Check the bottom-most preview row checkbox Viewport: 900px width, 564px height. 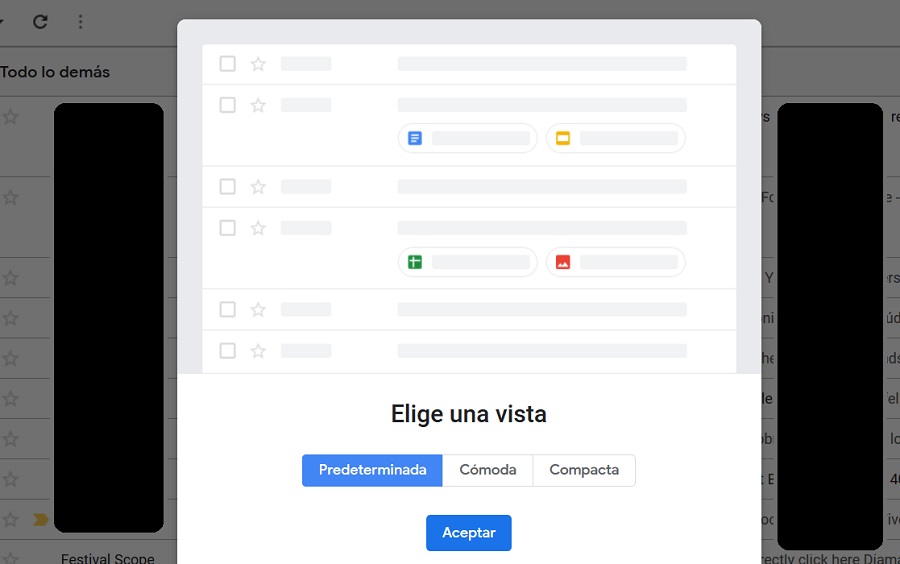[227, 351]
